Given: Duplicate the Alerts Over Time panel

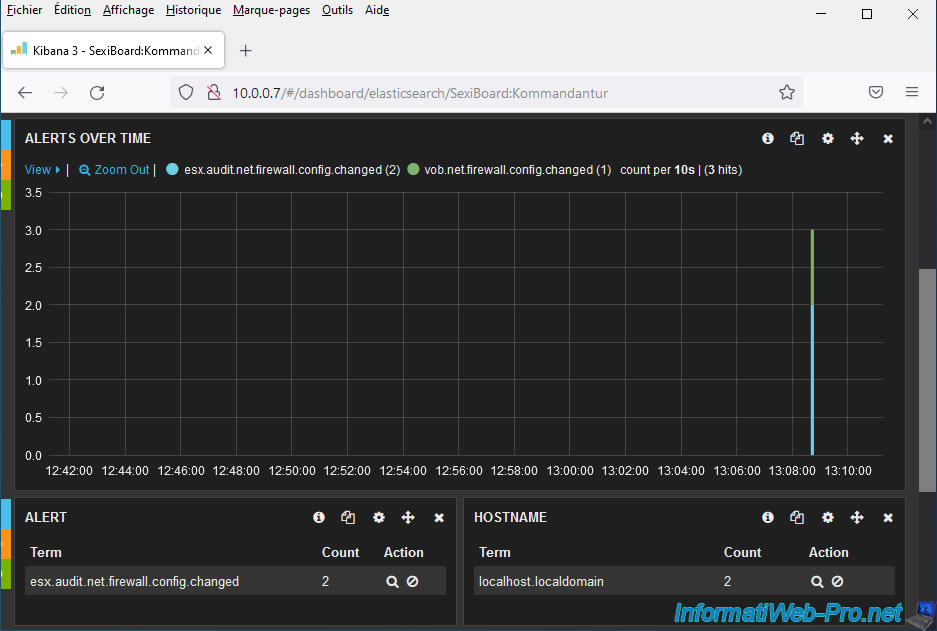Looking at the screenshot, I should (x=797, y=139).
